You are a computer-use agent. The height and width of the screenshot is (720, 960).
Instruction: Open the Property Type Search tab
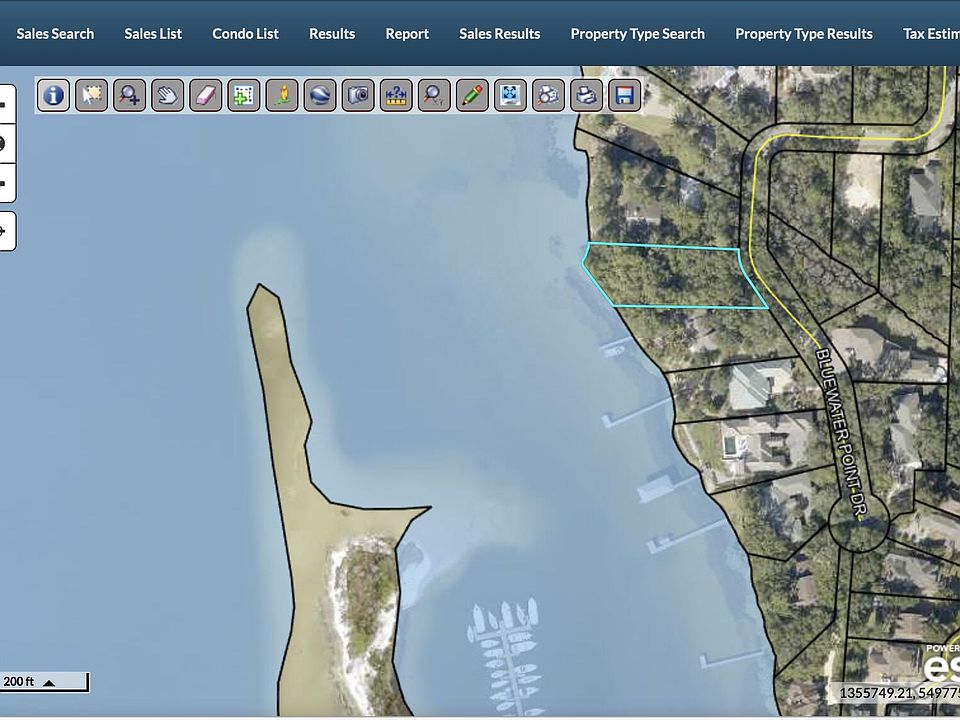pos(637,34)
